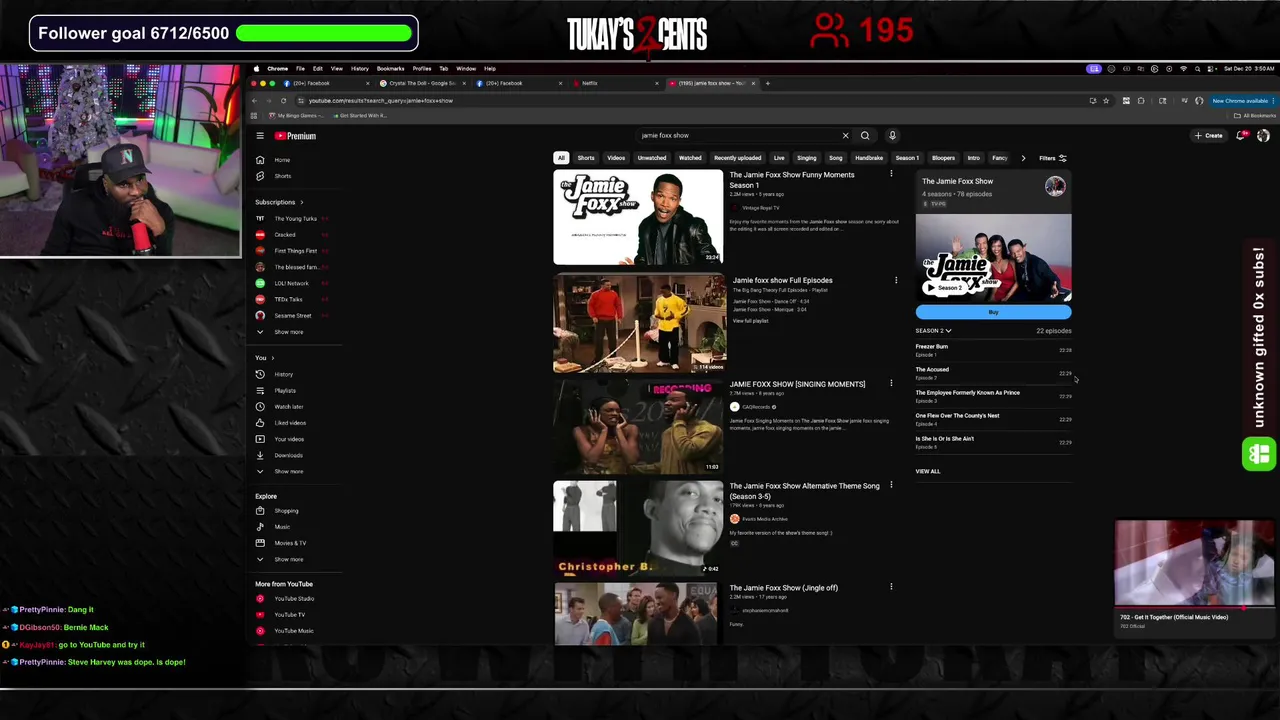Select the Shorts filter chip
The image size is (1280, 720).
(586, 158)
